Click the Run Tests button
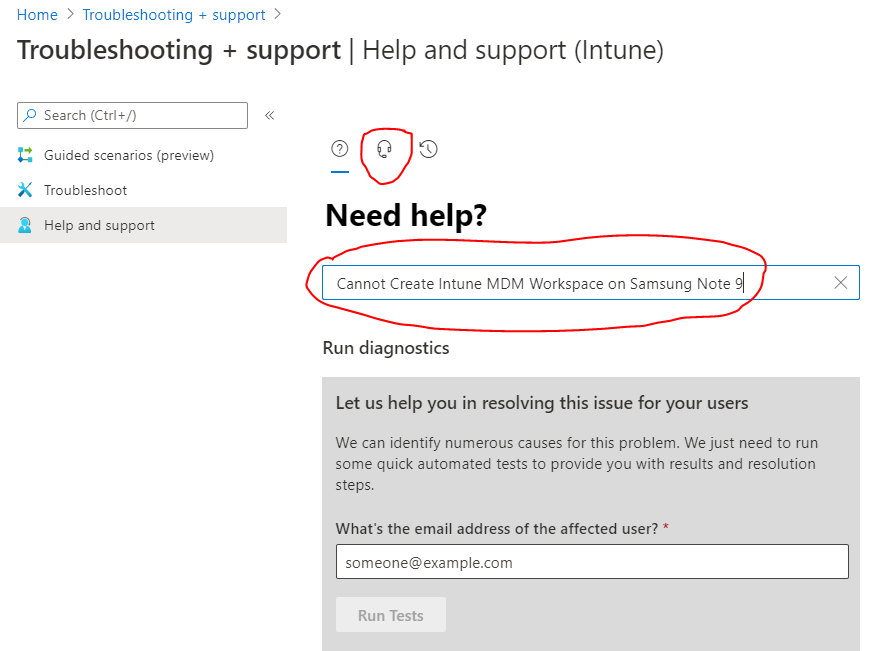 (x=391, y=615)
